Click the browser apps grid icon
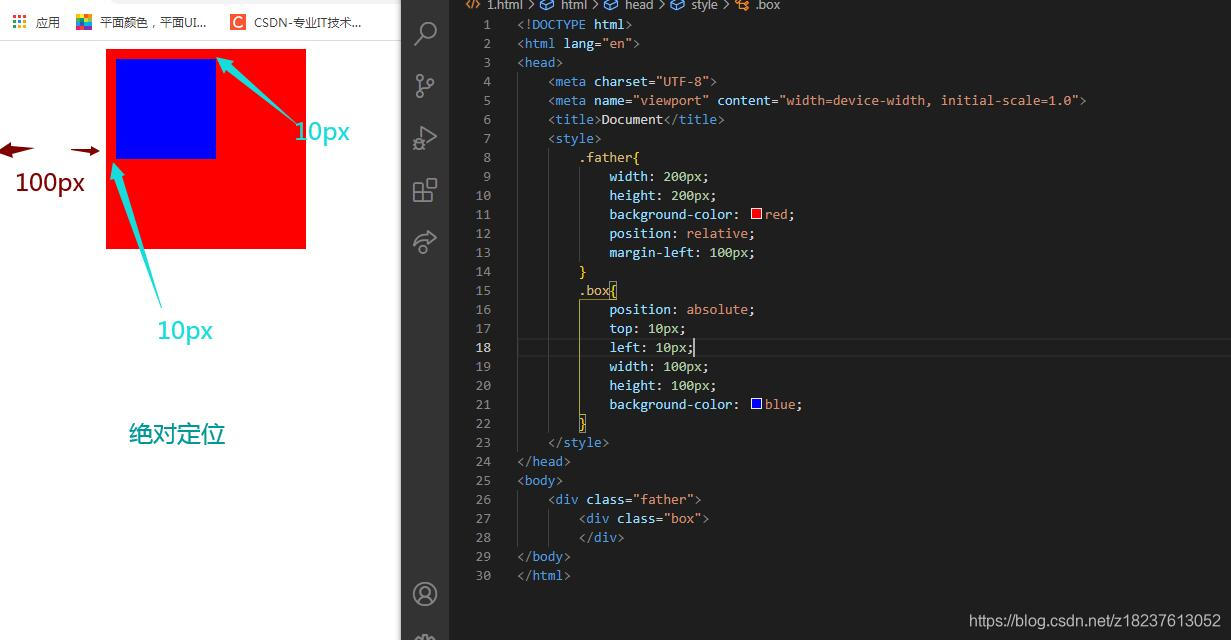Image resolution: width=1231 pixels, height=640 pixels. pos(20,21)
